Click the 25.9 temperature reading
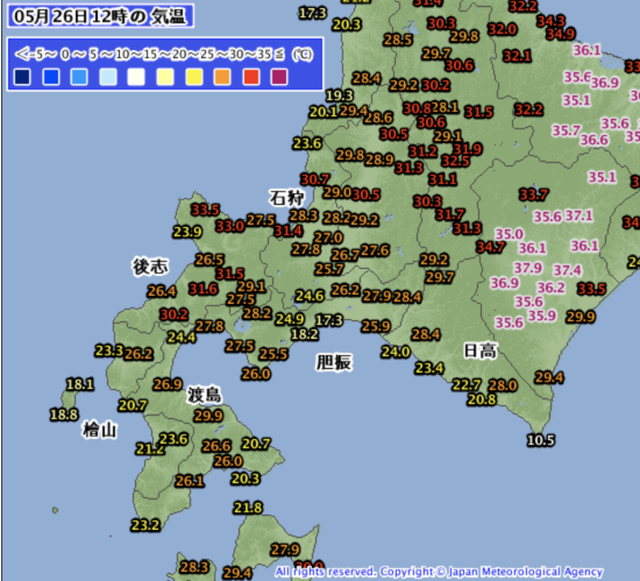Screen dimensions: 640x581 [376, 326]
